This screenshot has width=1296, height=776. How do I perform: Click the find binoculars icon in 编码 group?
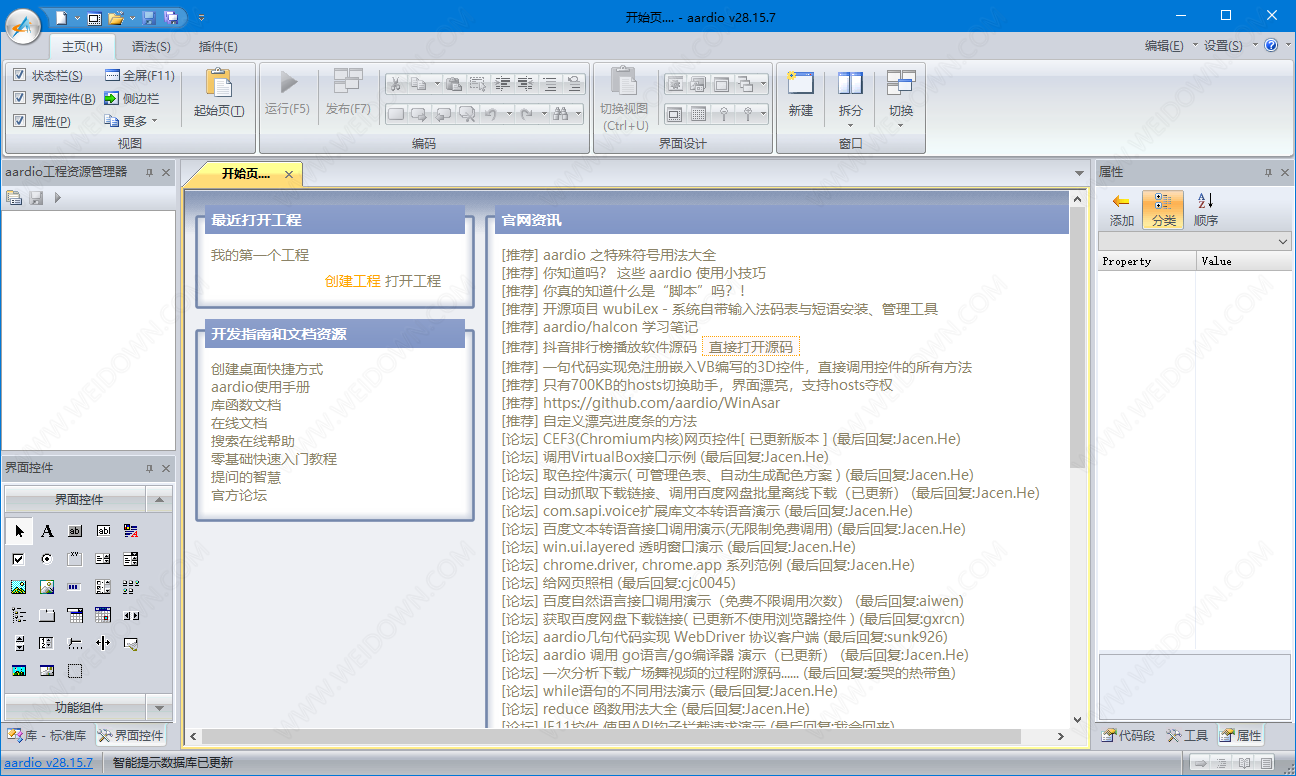[561, 114]
